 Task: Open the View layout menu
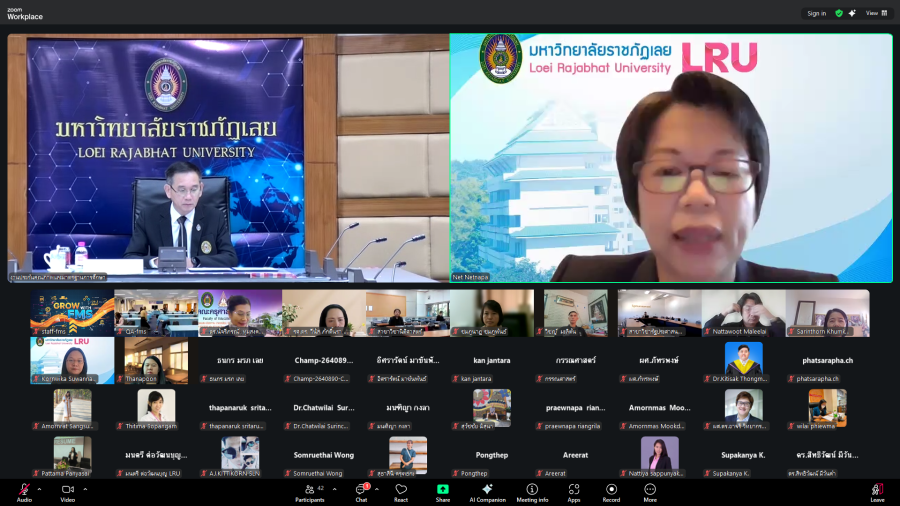tap(876, 13)
